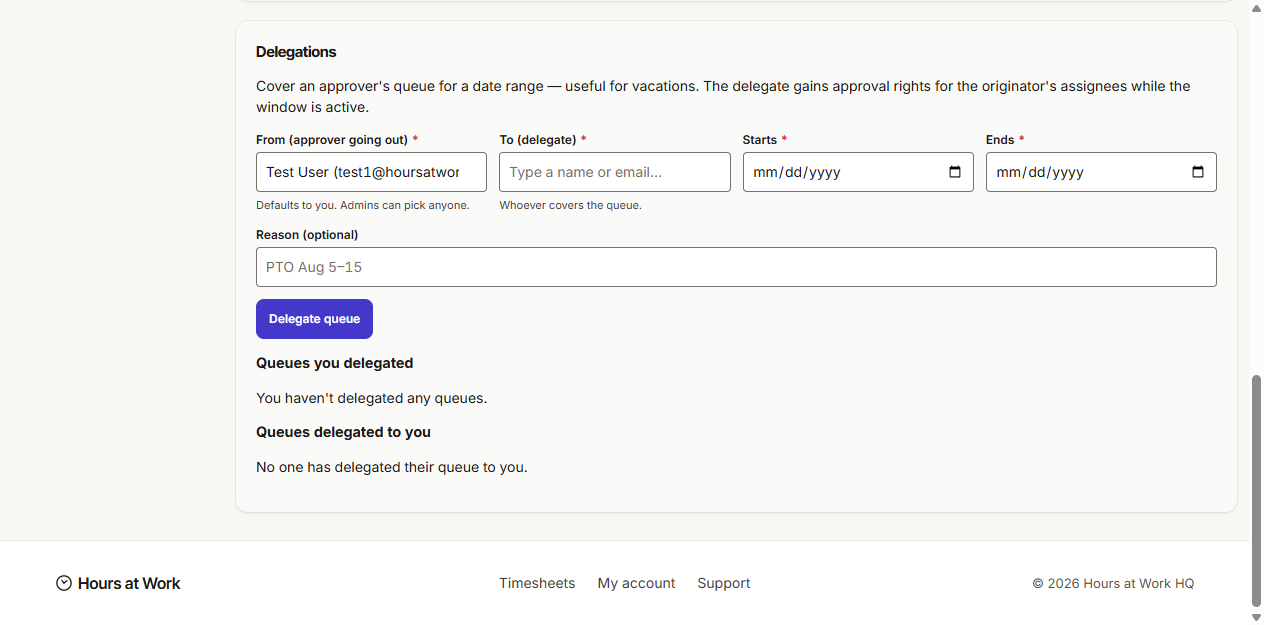Open the Timesheets footer link
The height and width of the screenshot is (625, 1264).
537,583
